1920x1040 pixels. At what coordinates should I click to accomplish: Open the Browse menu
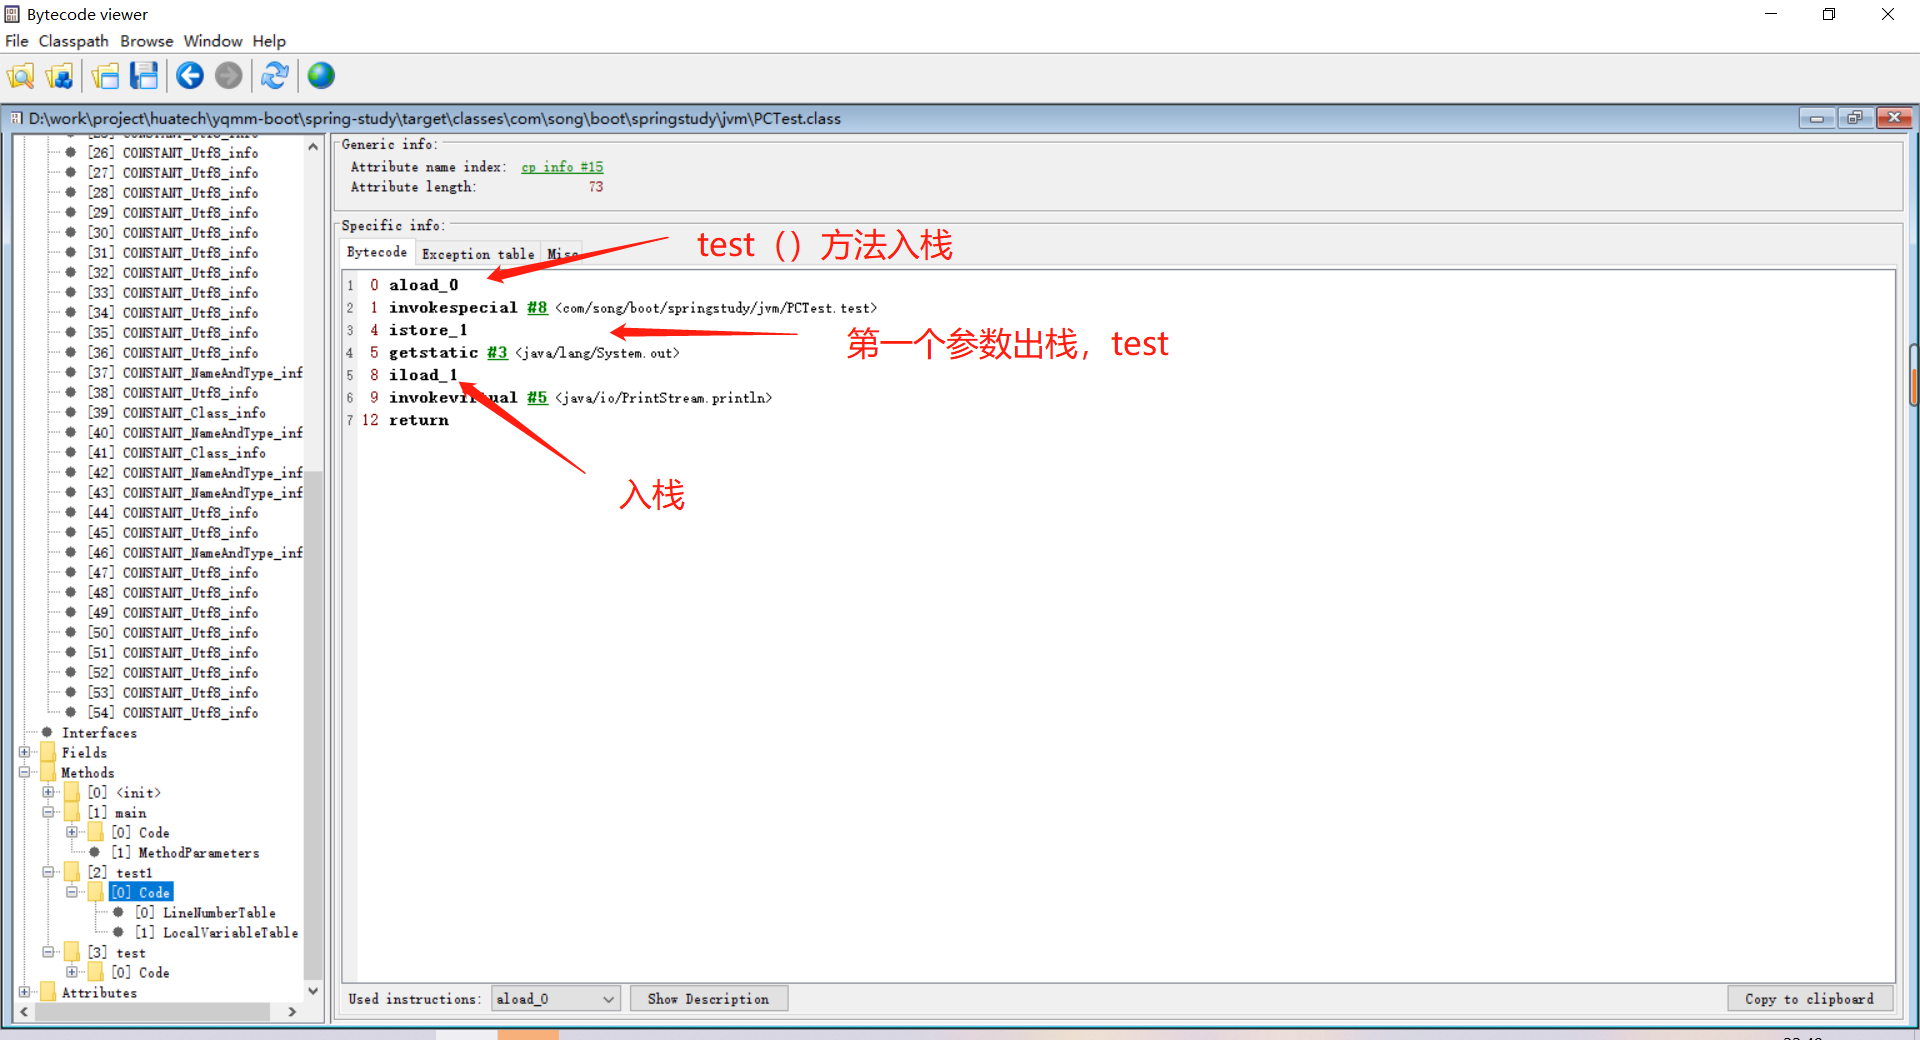click(146, 41)
